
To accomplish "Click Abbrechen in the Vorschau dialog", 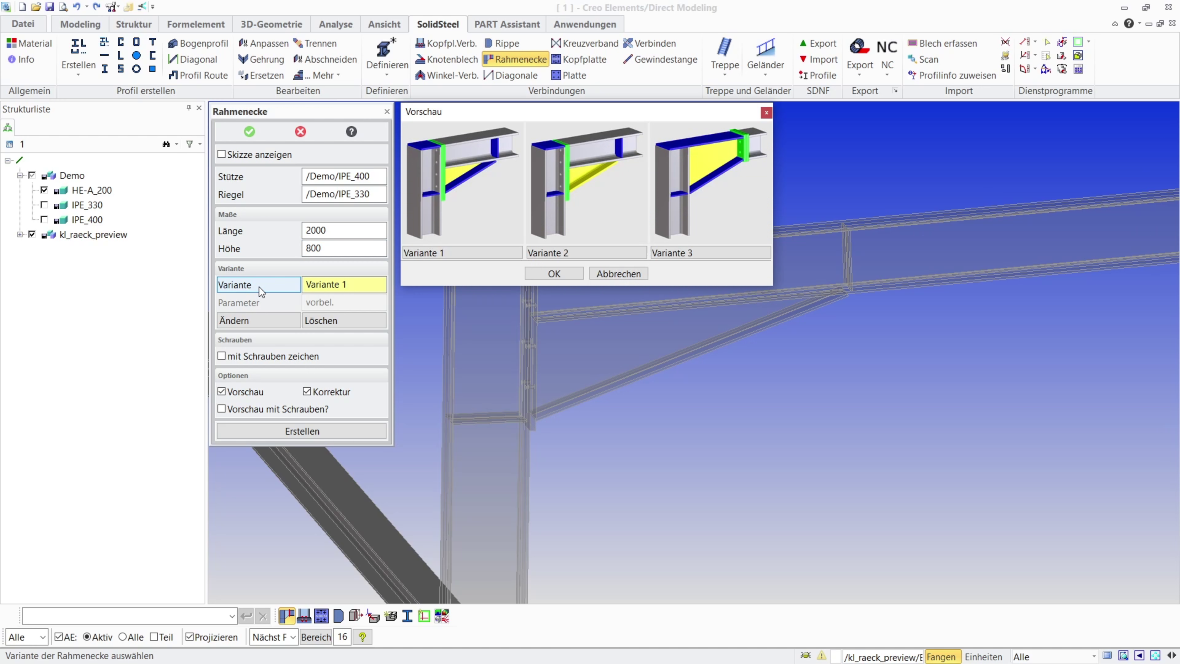I will pos(619,274).
